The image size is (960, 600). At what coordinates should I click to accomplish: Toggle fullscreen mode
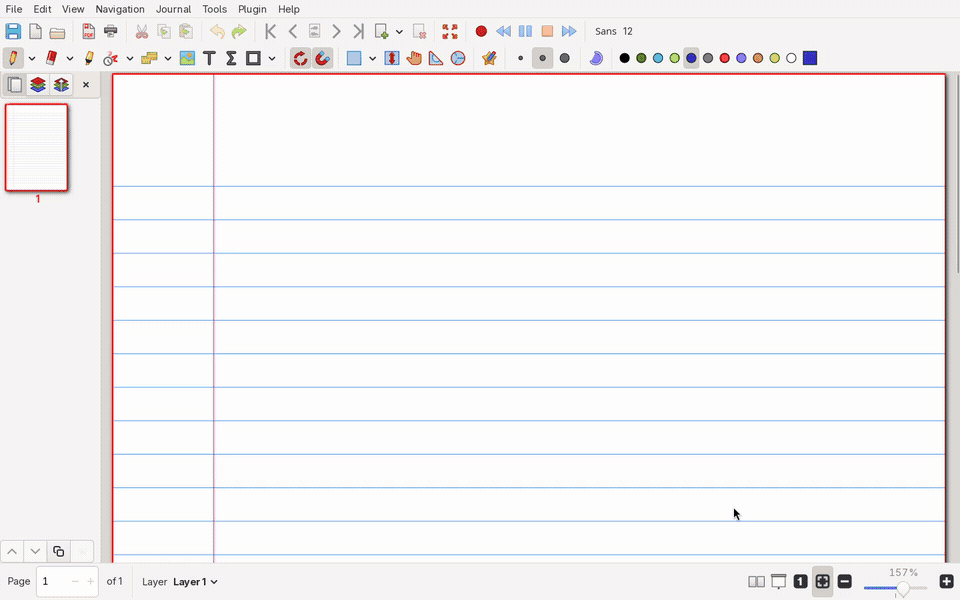click(x=450, y=31)
